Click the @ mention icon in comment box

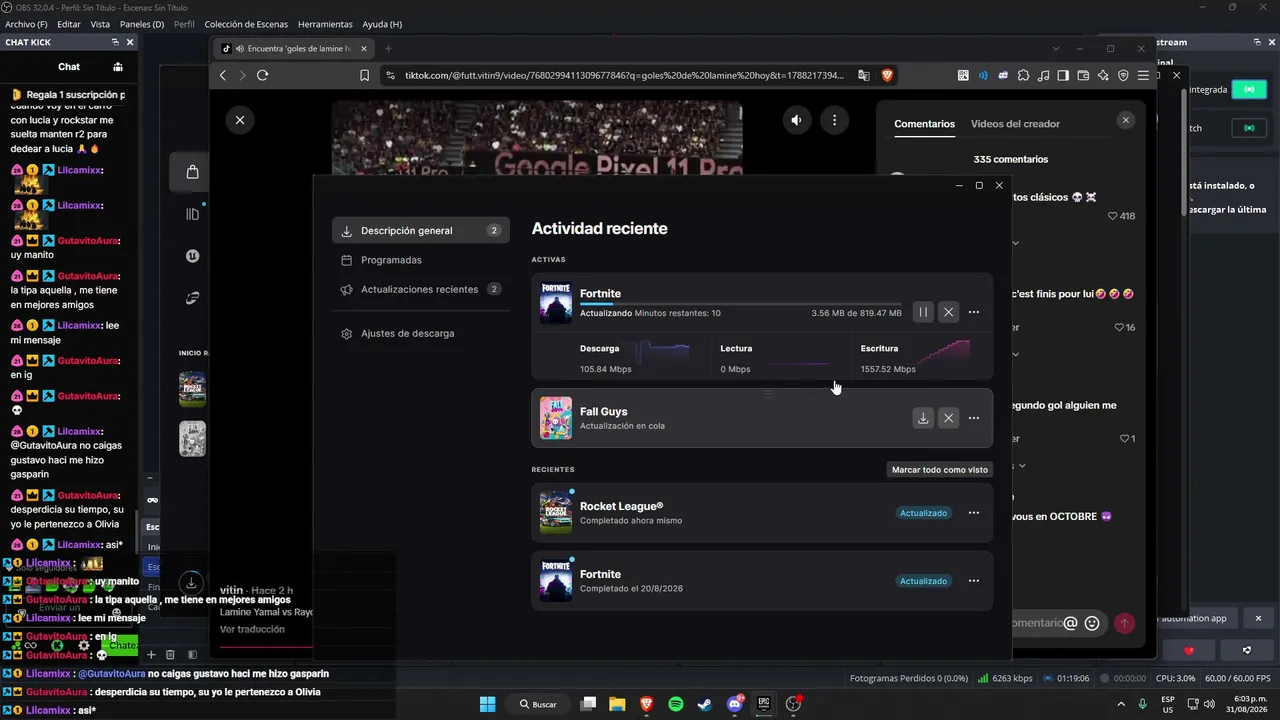[x=1071, y=623]
